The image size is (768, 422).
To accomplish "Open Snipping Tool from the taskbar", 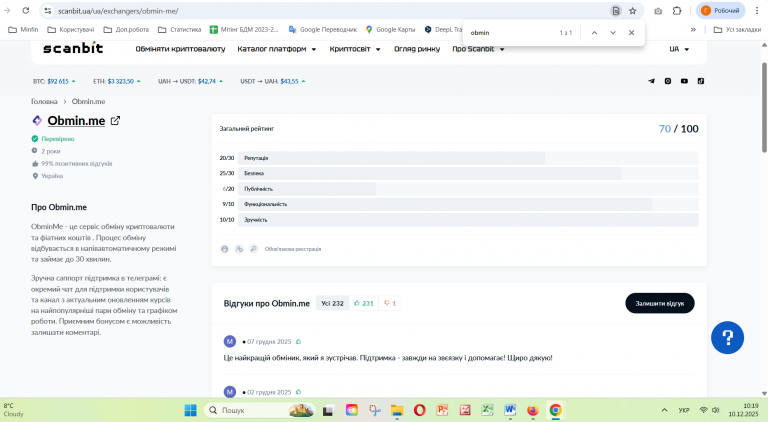I will (375, 410).
